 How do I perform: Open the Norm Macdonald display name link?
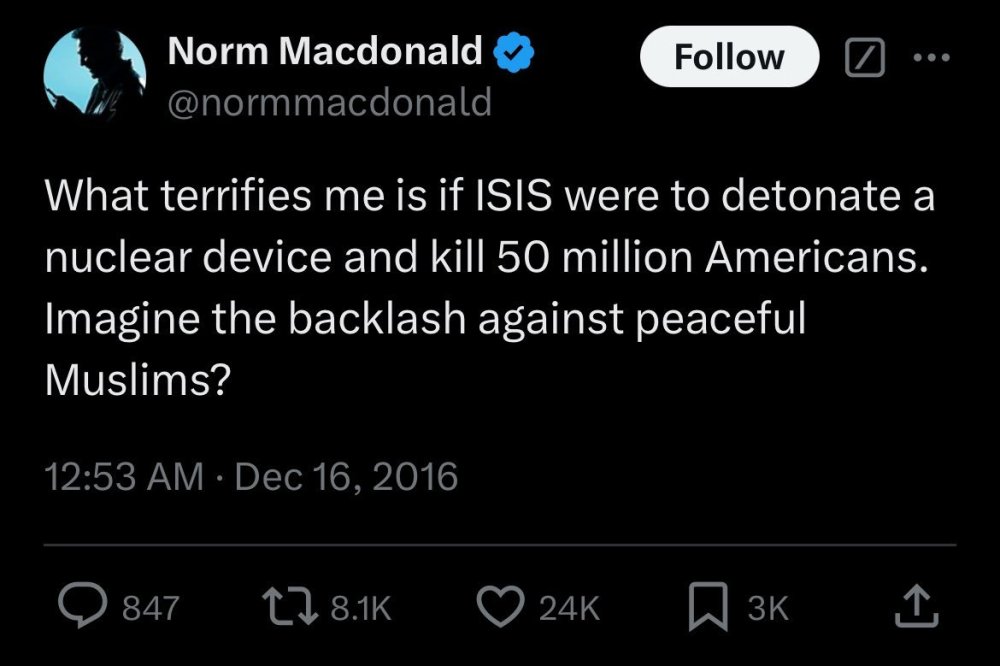pyautogui.click(x=326, y=51)
